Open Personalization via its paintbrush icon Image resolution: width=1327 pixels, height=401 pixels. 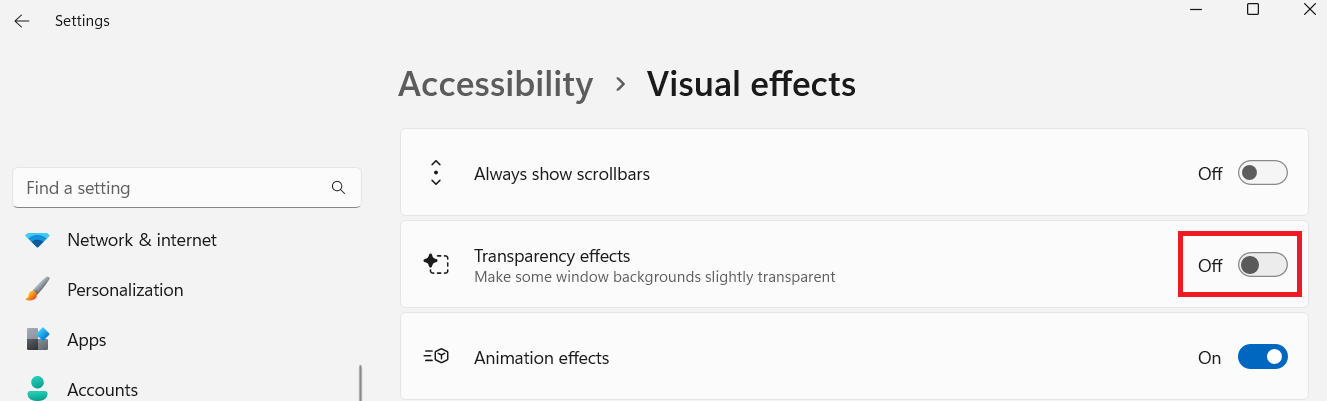pos(38,290)
